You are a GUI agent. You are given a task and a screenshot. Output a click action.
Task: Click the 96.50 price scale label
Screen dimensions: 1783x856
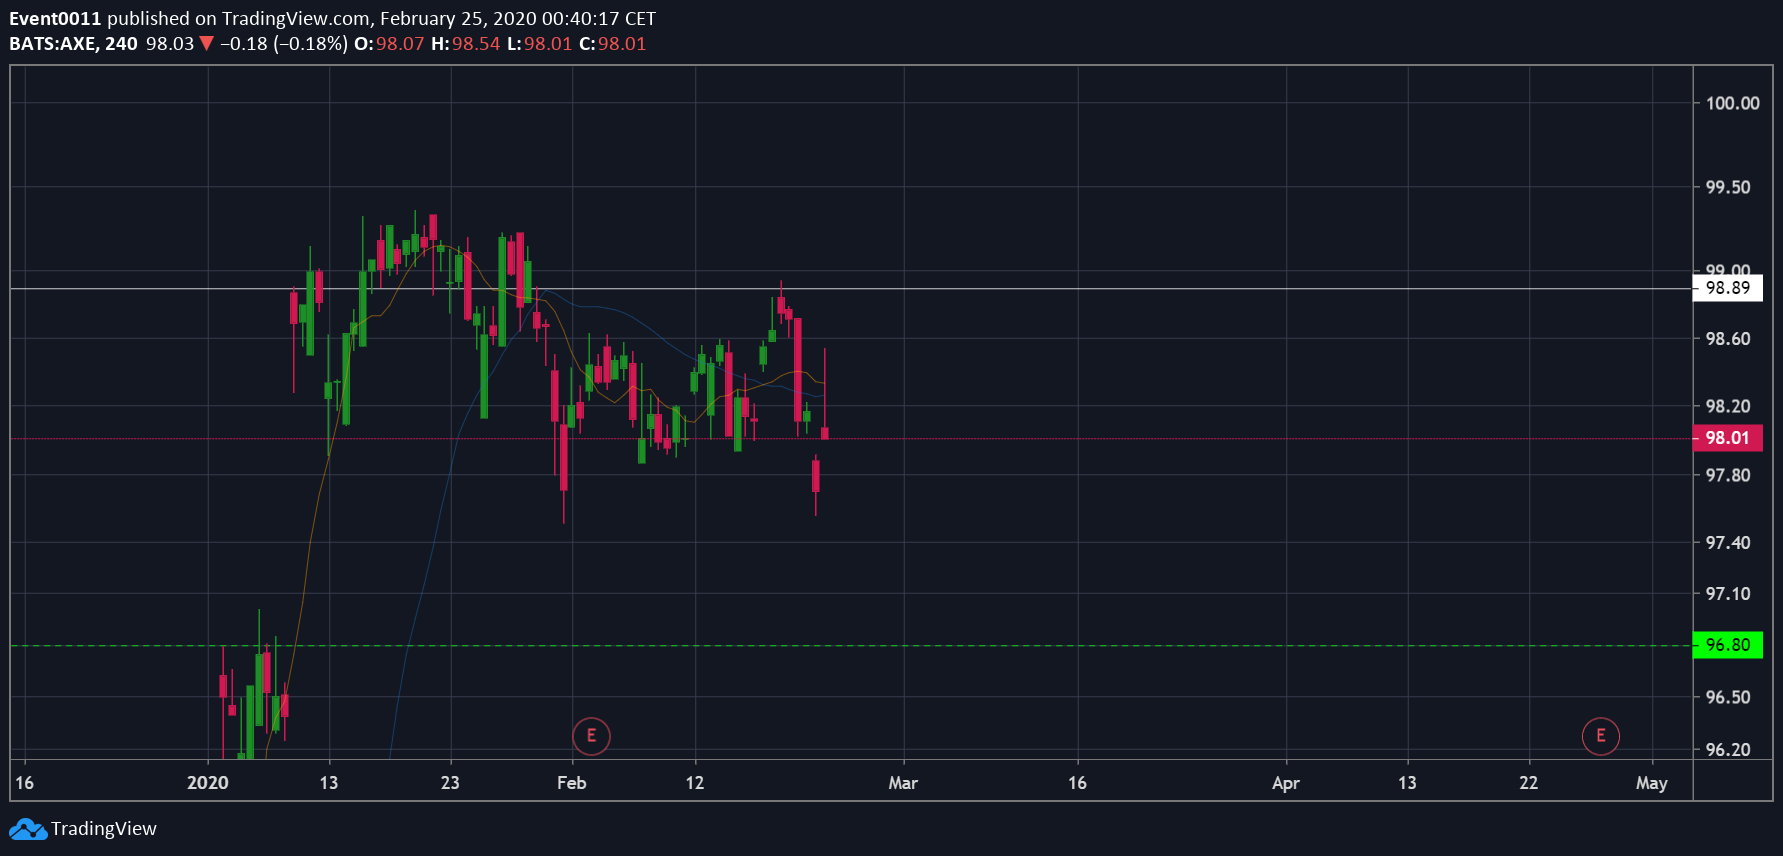[x=1728, y=697]
